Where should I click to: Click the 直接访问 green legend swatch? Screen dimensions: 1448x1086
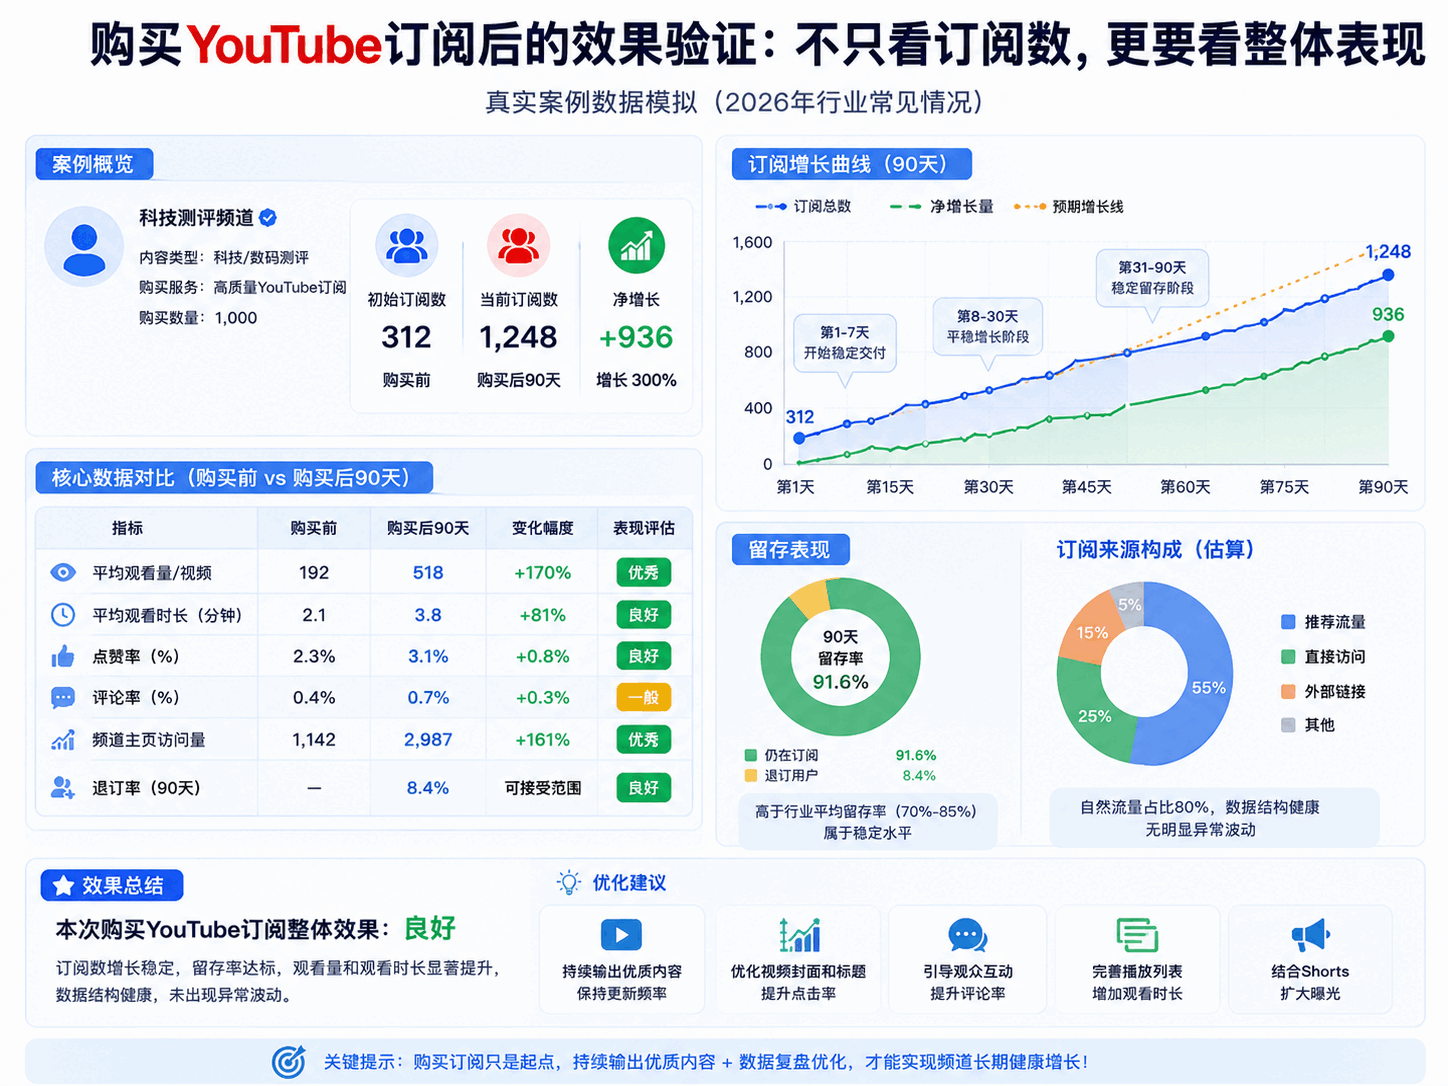(1288, 657)
